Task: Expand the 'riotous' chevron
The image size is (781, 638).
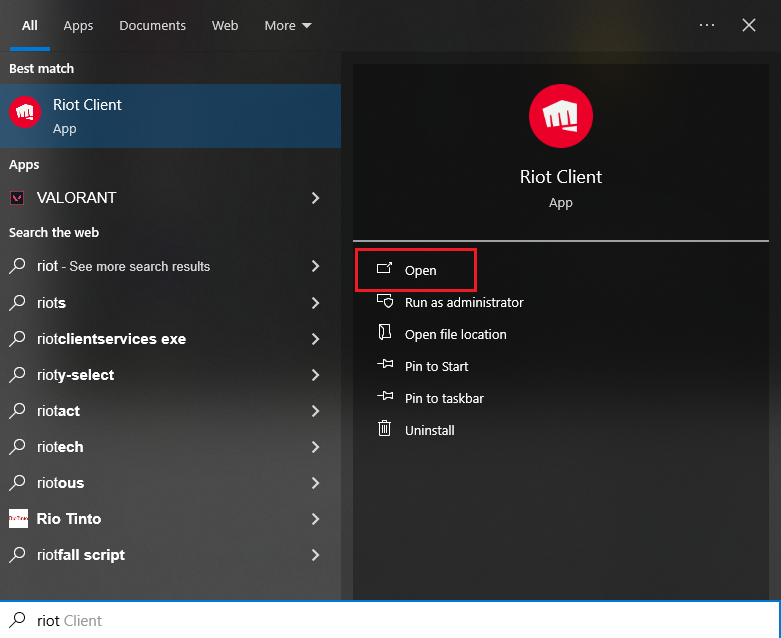Action: 315,483
